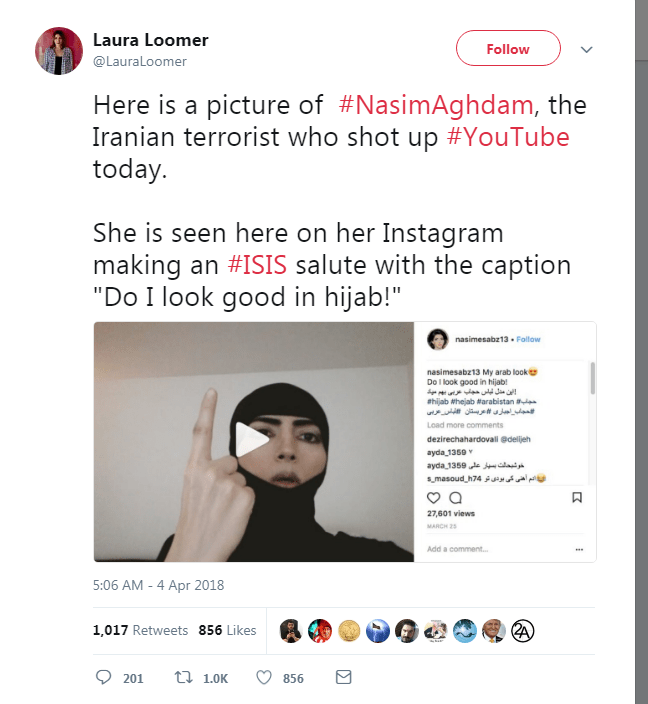Click the retweet arrows icon
Viewport: 648px width, 704px height.
[x=183, y=677]
